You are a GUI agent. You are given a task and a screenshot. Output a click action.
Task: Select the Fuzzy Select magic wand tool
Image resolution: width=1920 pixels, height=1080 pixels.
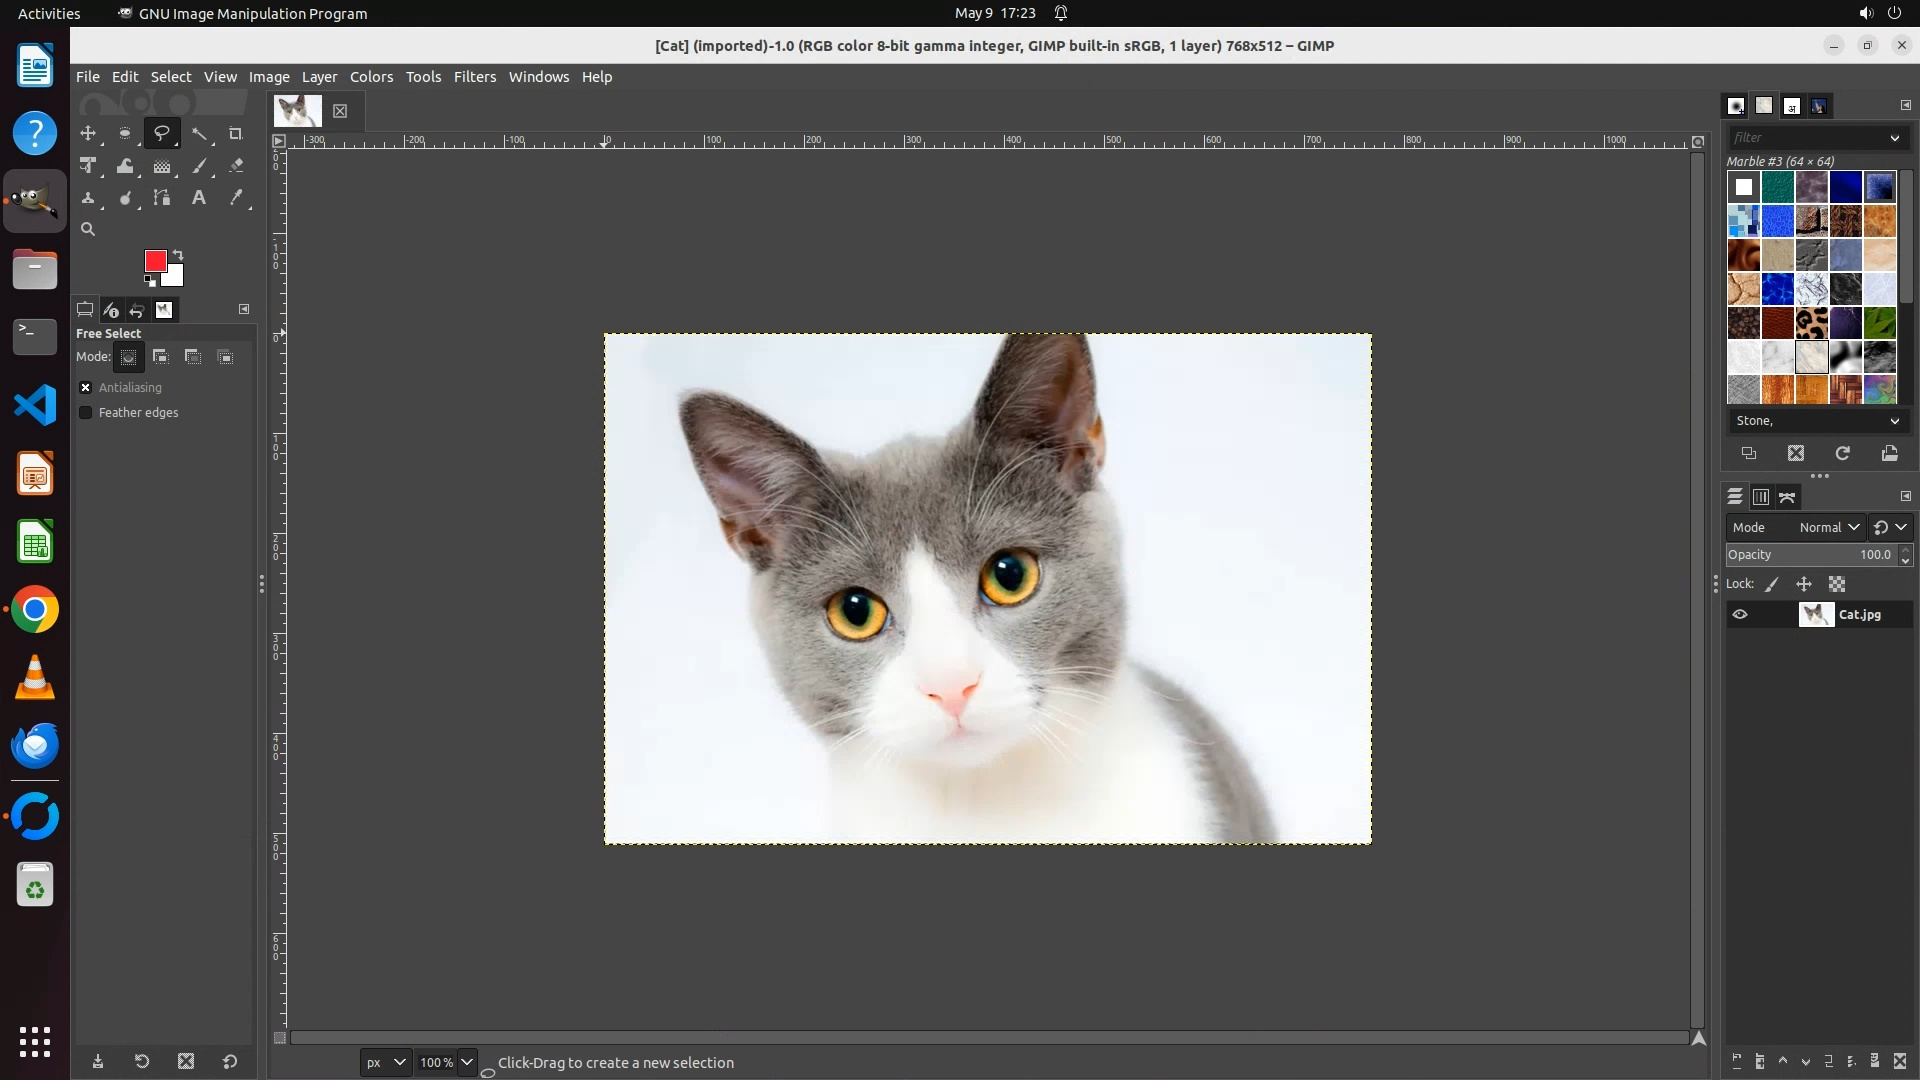pos(200,133)
